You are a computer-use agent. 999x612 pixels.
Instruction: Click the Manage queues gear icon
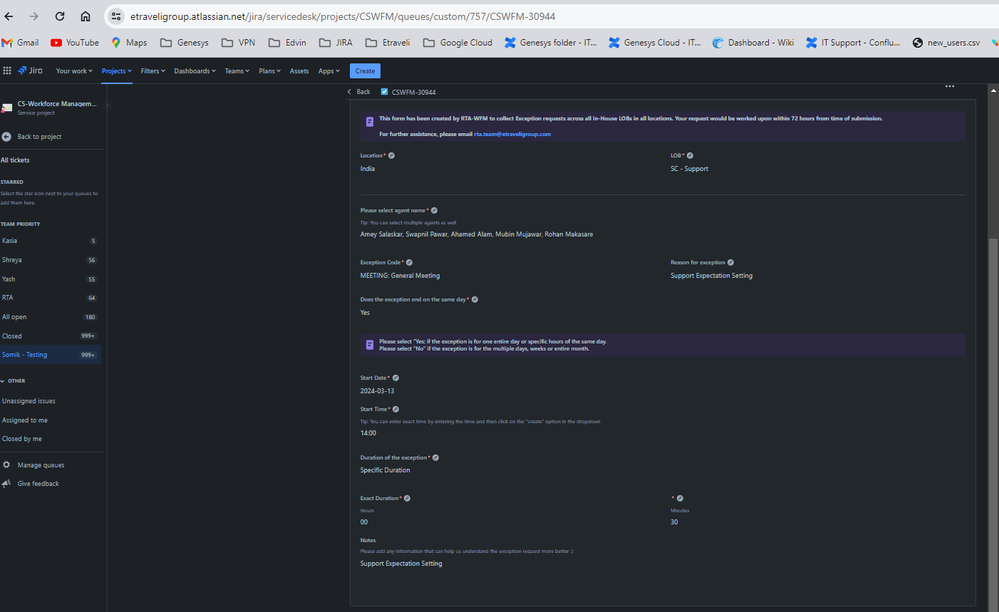[x=9, y=463]
